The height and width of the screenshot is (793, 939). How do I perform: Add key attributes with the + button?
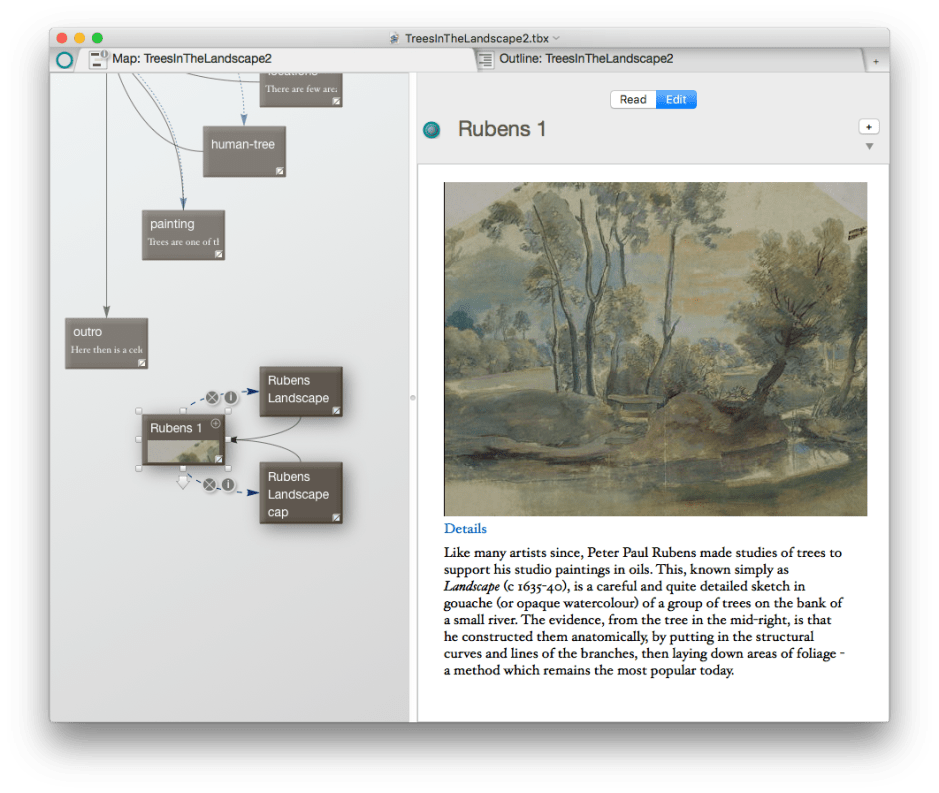coord(869,127)
